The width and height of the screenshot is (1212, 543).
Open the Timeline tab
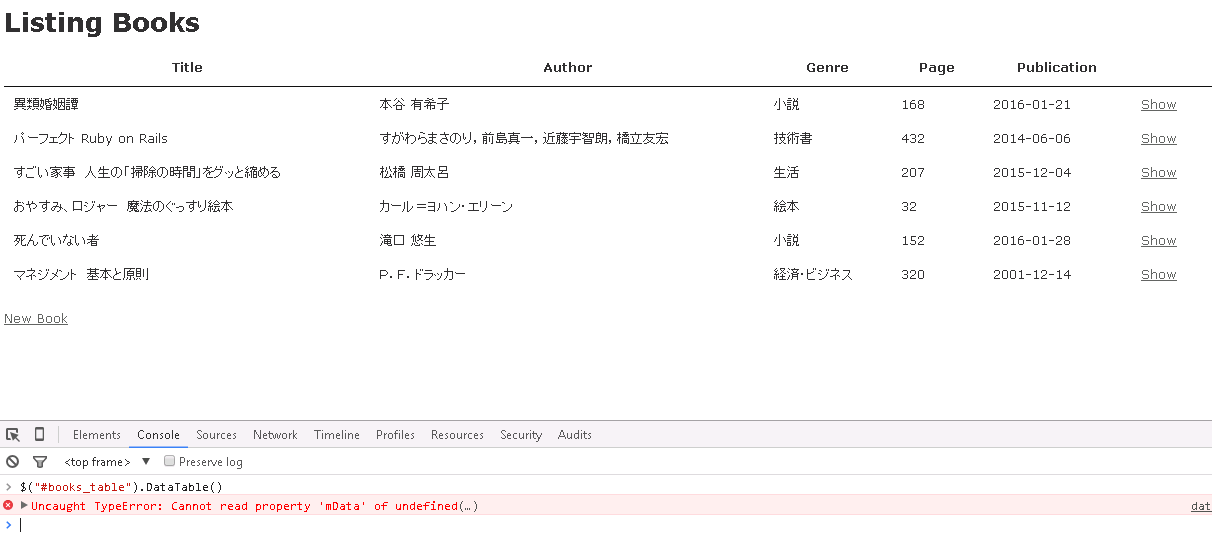(x=337, y=435)
